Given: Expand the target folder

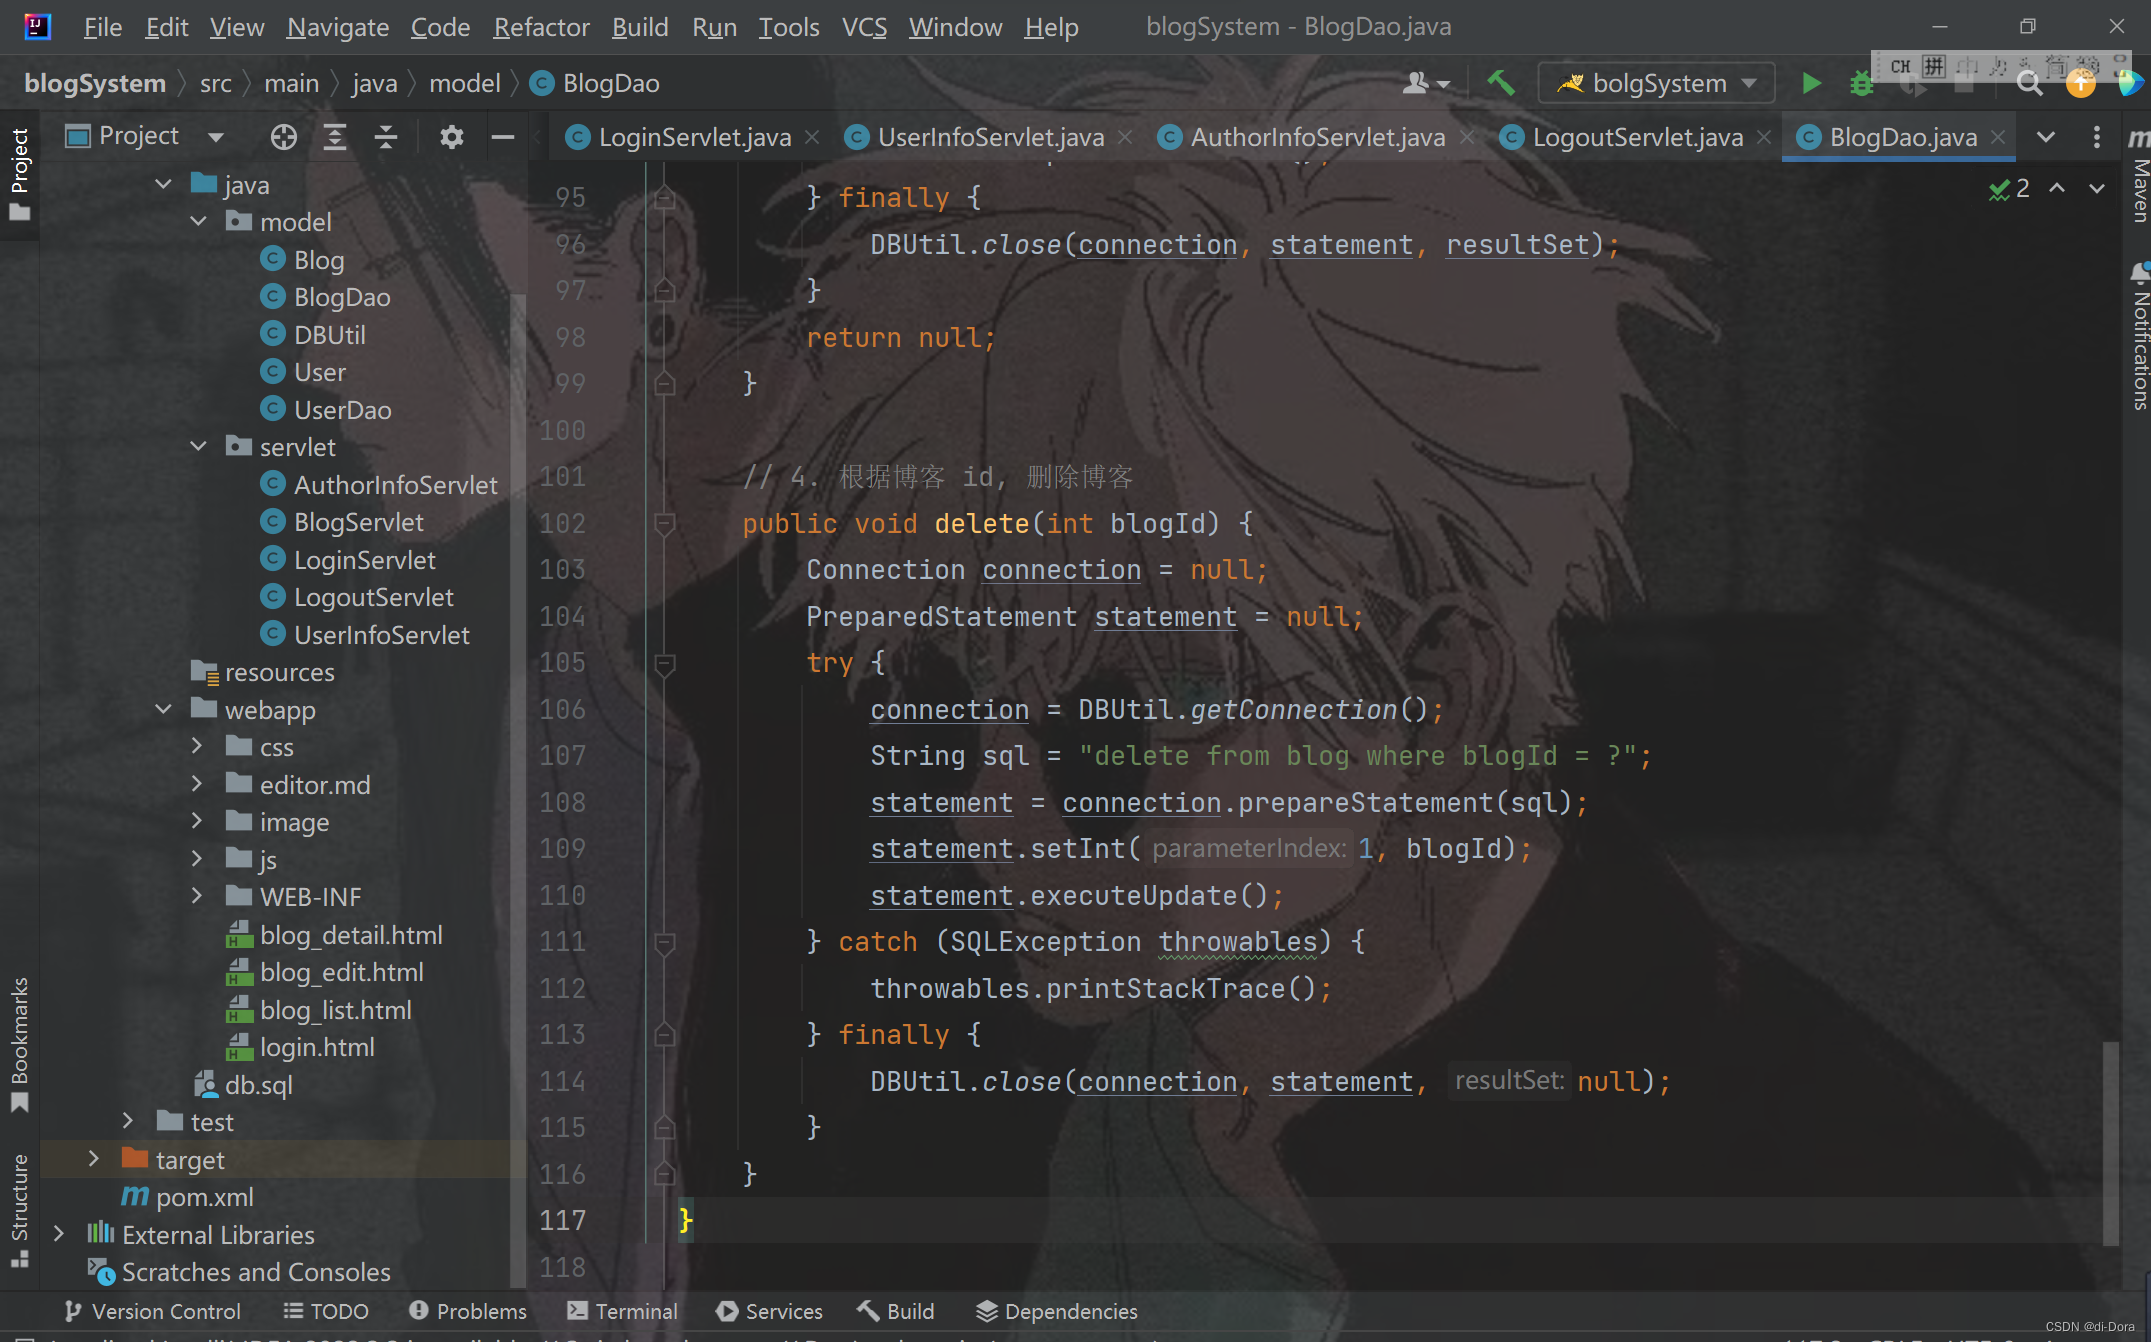Looking at the screenshot, I should pyautogui.click(x=93, y=1159).
